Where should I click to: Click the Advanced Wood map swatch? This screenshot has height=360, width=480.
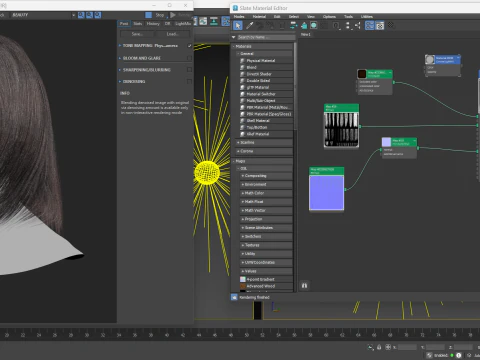click(243, 286)
